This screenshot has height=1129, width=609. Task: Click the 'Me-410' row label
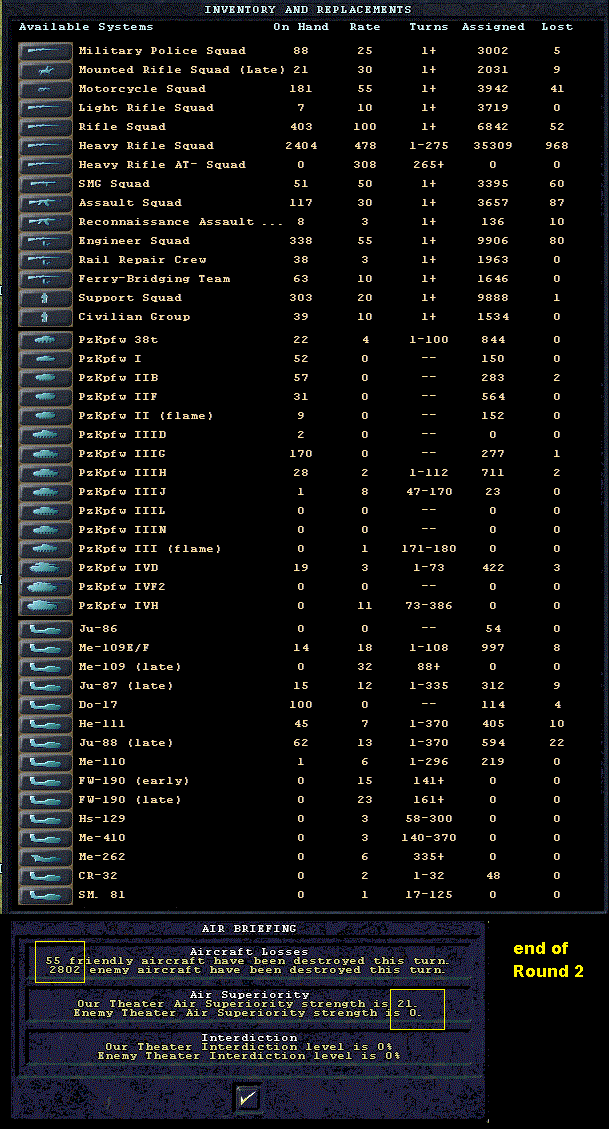point(102,838)
